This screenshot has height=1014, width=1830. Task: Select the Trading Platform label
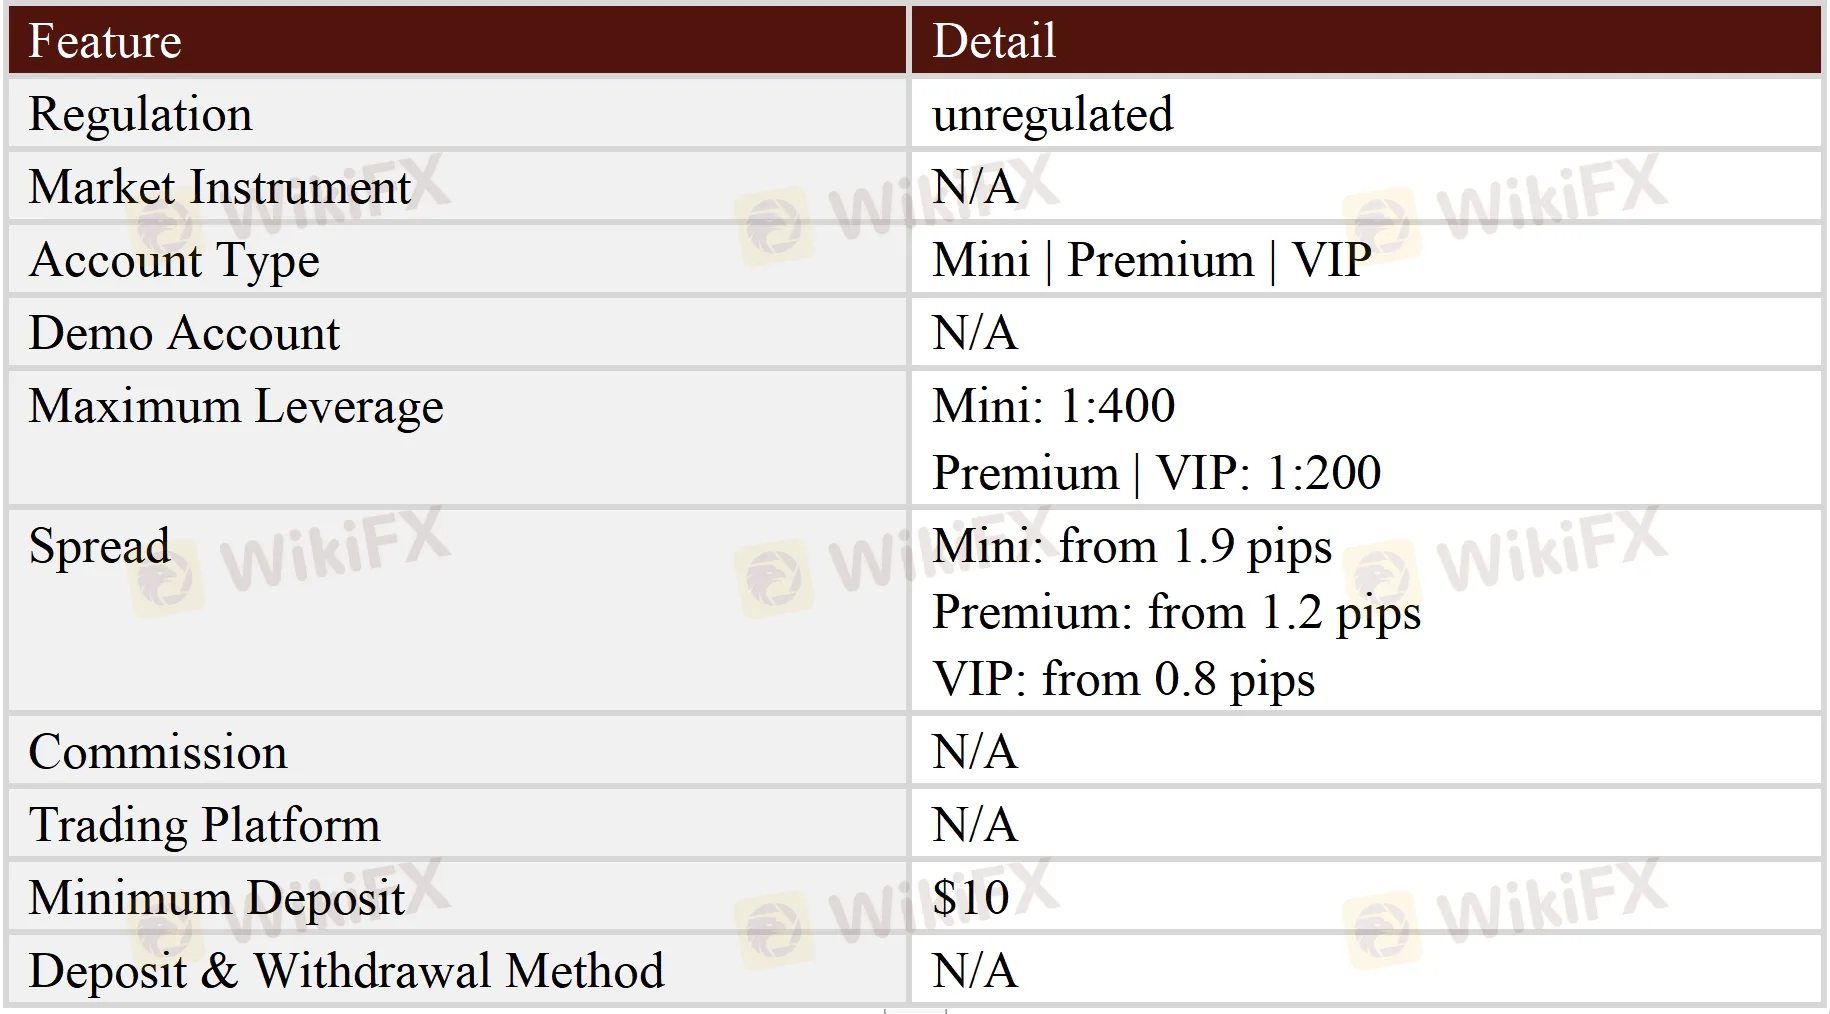click(205, 825)
